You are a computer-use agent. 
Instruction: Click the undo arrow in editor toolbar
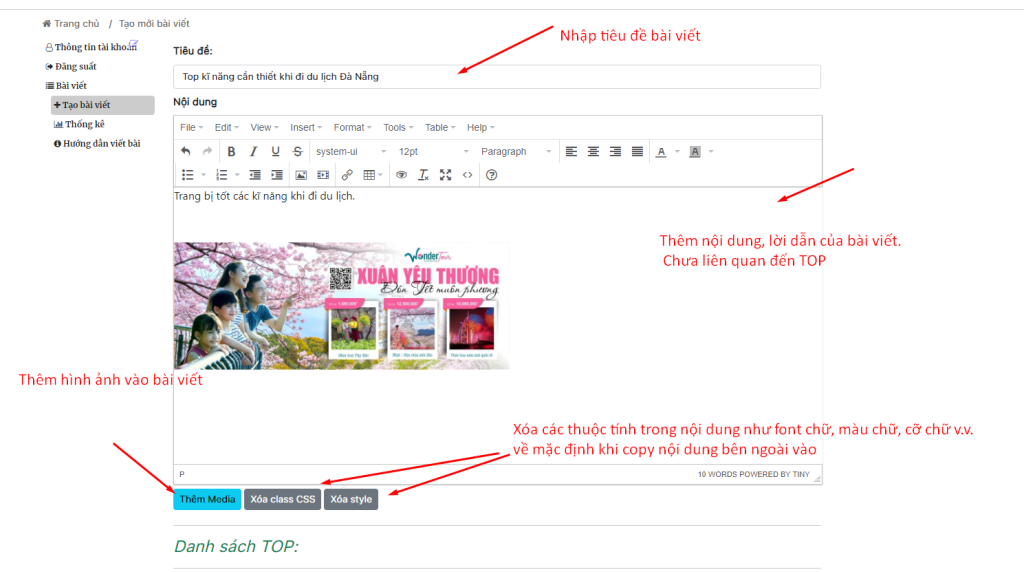[x=186, y=152]
